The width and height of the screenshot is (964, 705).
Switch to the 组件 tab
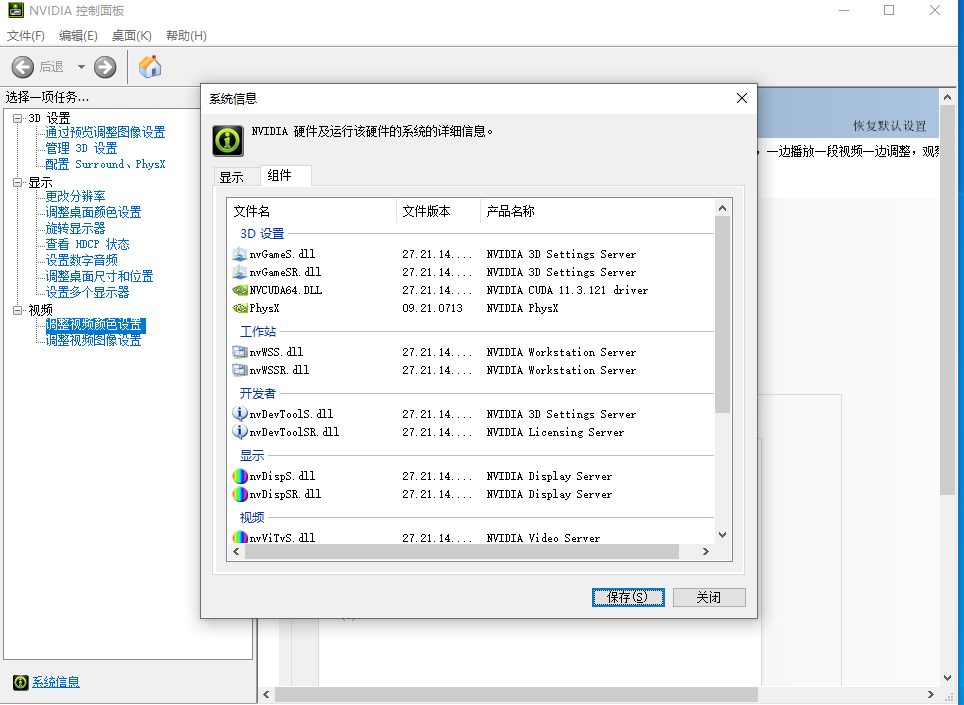click(x=285, y=175)
